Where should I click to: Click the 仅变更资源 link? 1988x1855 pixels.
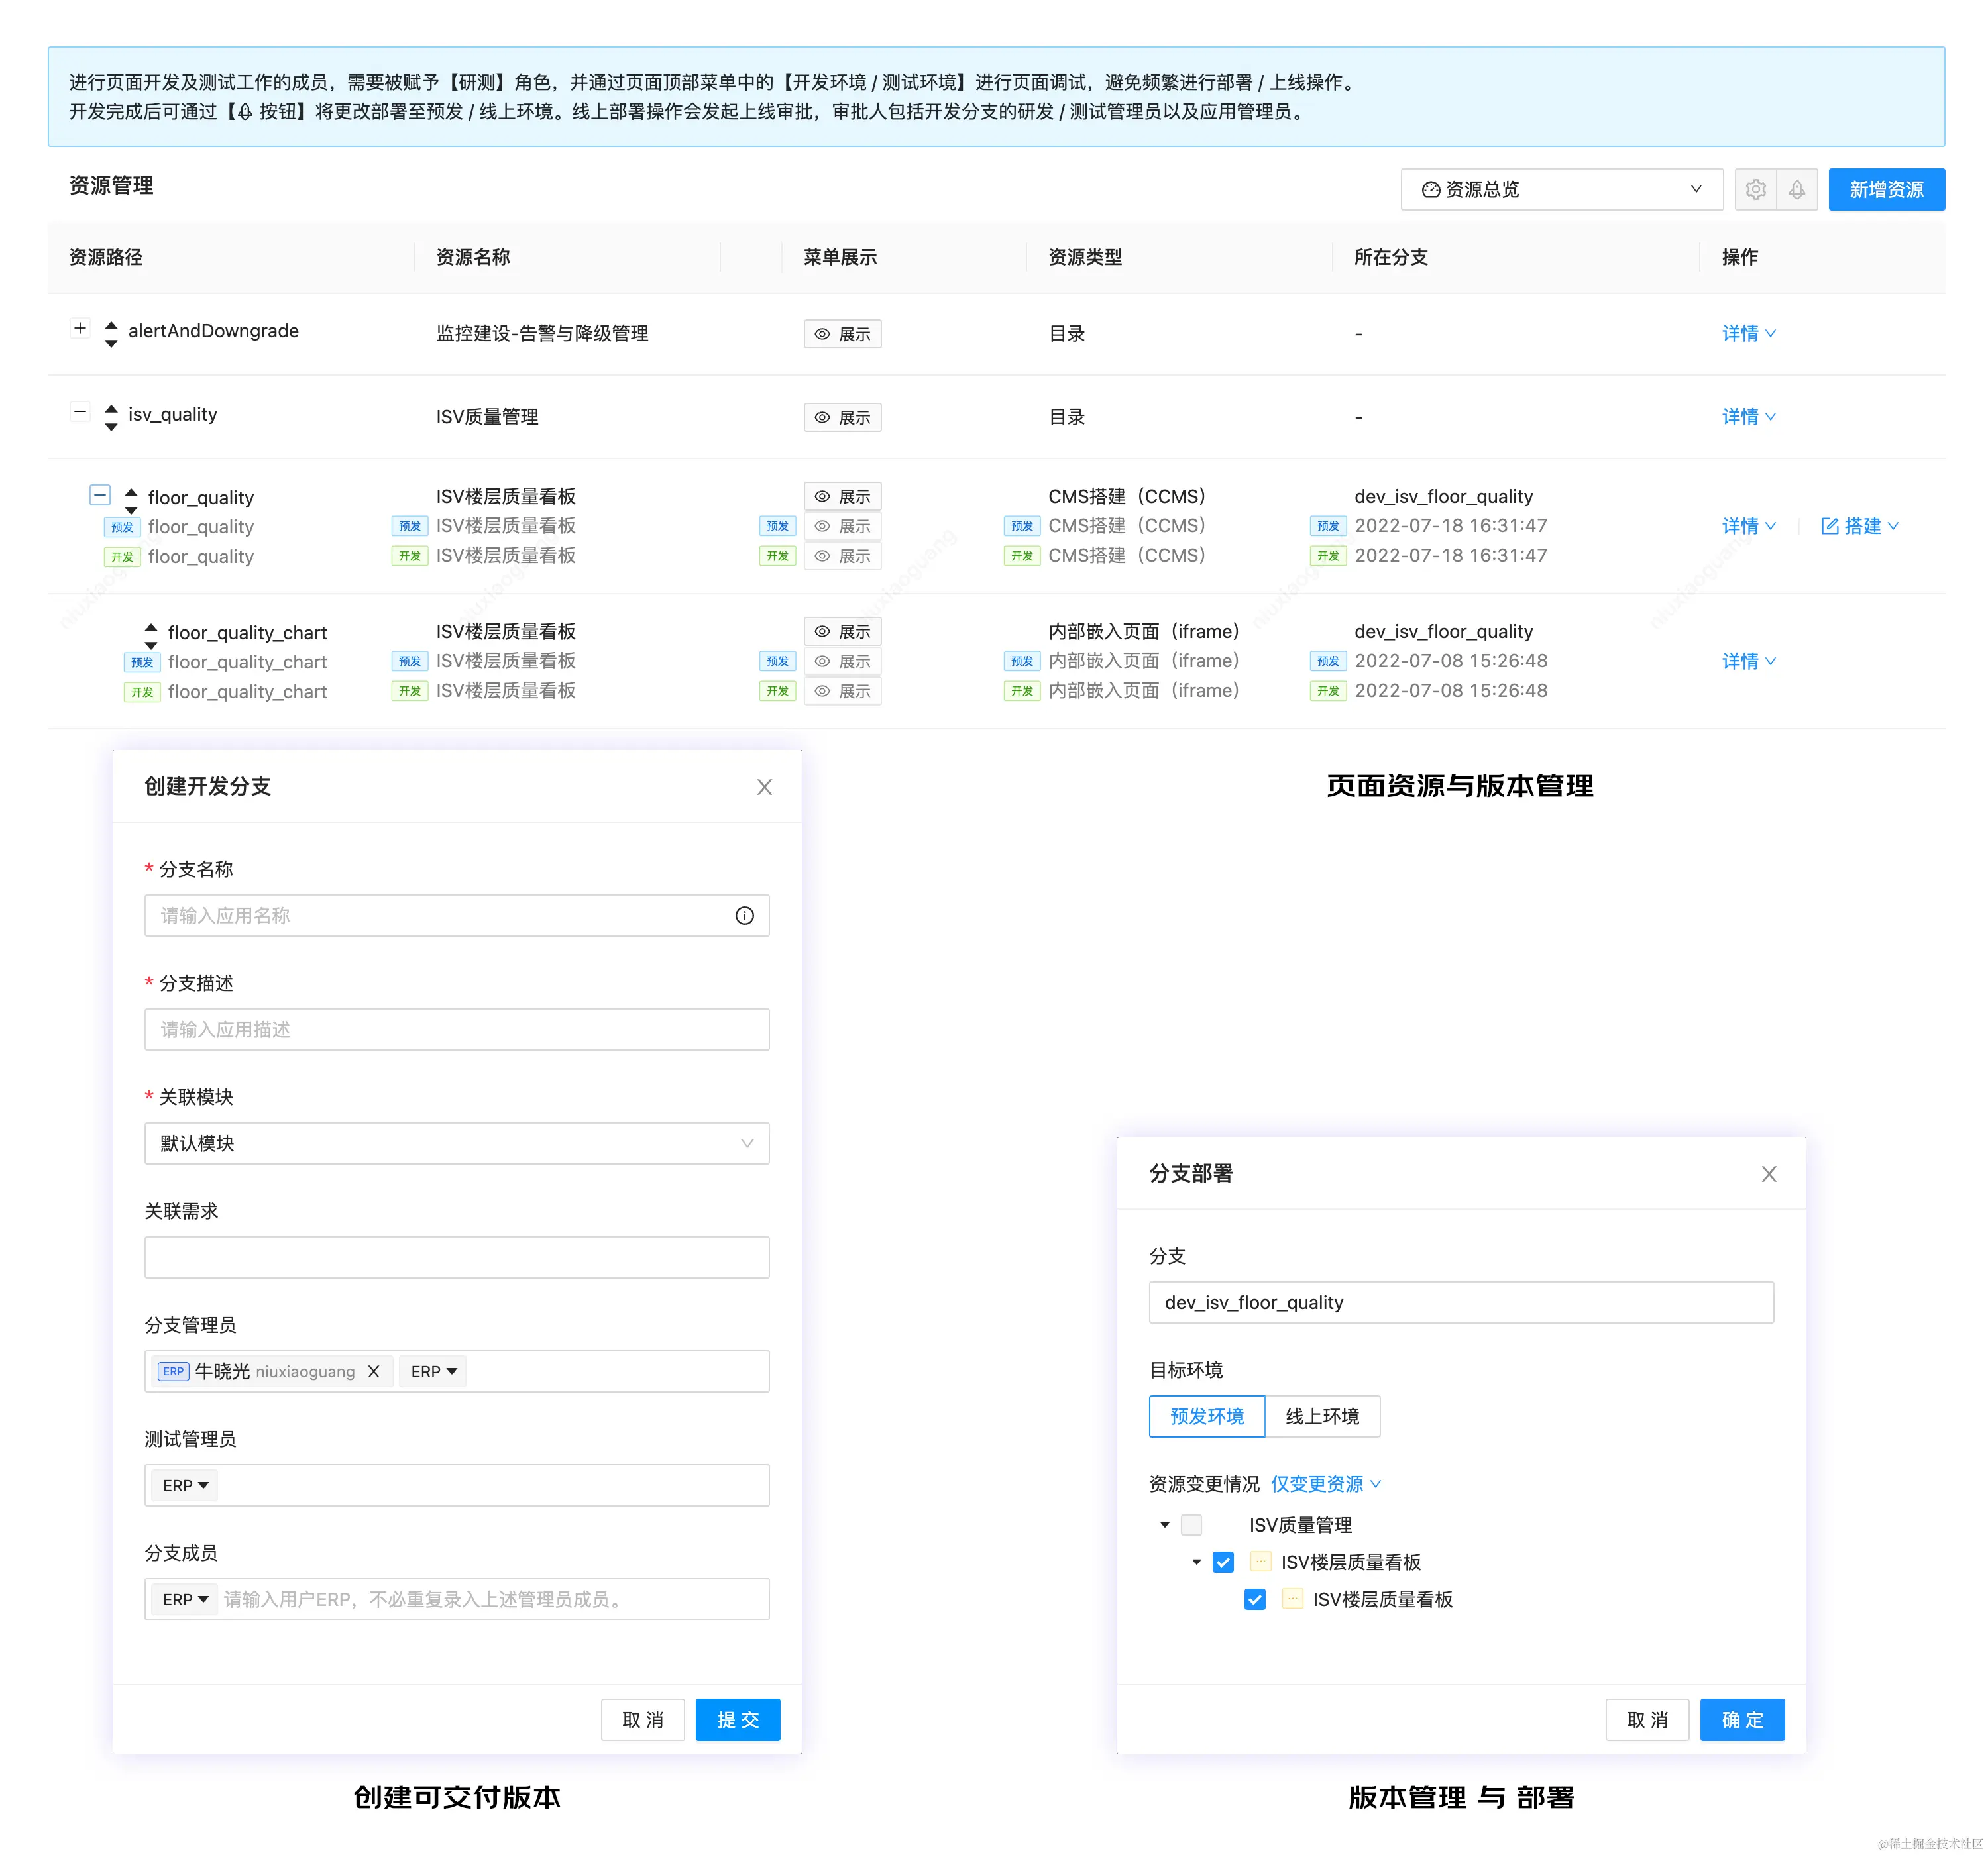pyautogui.click(x=1318, y=1484)
